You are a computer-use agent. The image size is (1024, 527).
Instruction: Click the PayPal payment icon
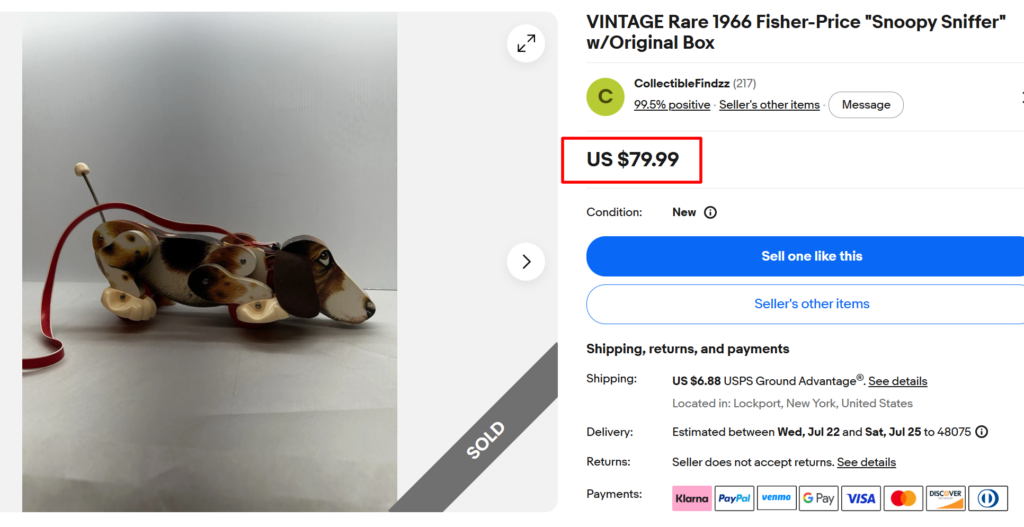point(734,498)
